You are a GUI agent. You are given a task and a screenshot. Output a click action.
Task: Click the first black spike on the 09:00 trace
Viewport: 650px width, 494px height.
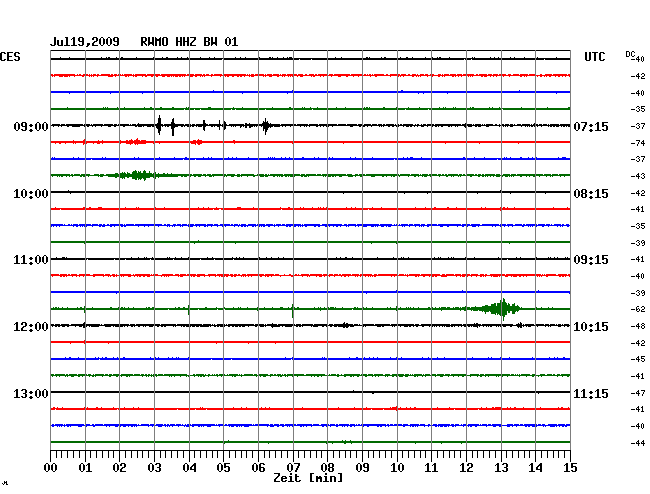coord(159,125)
